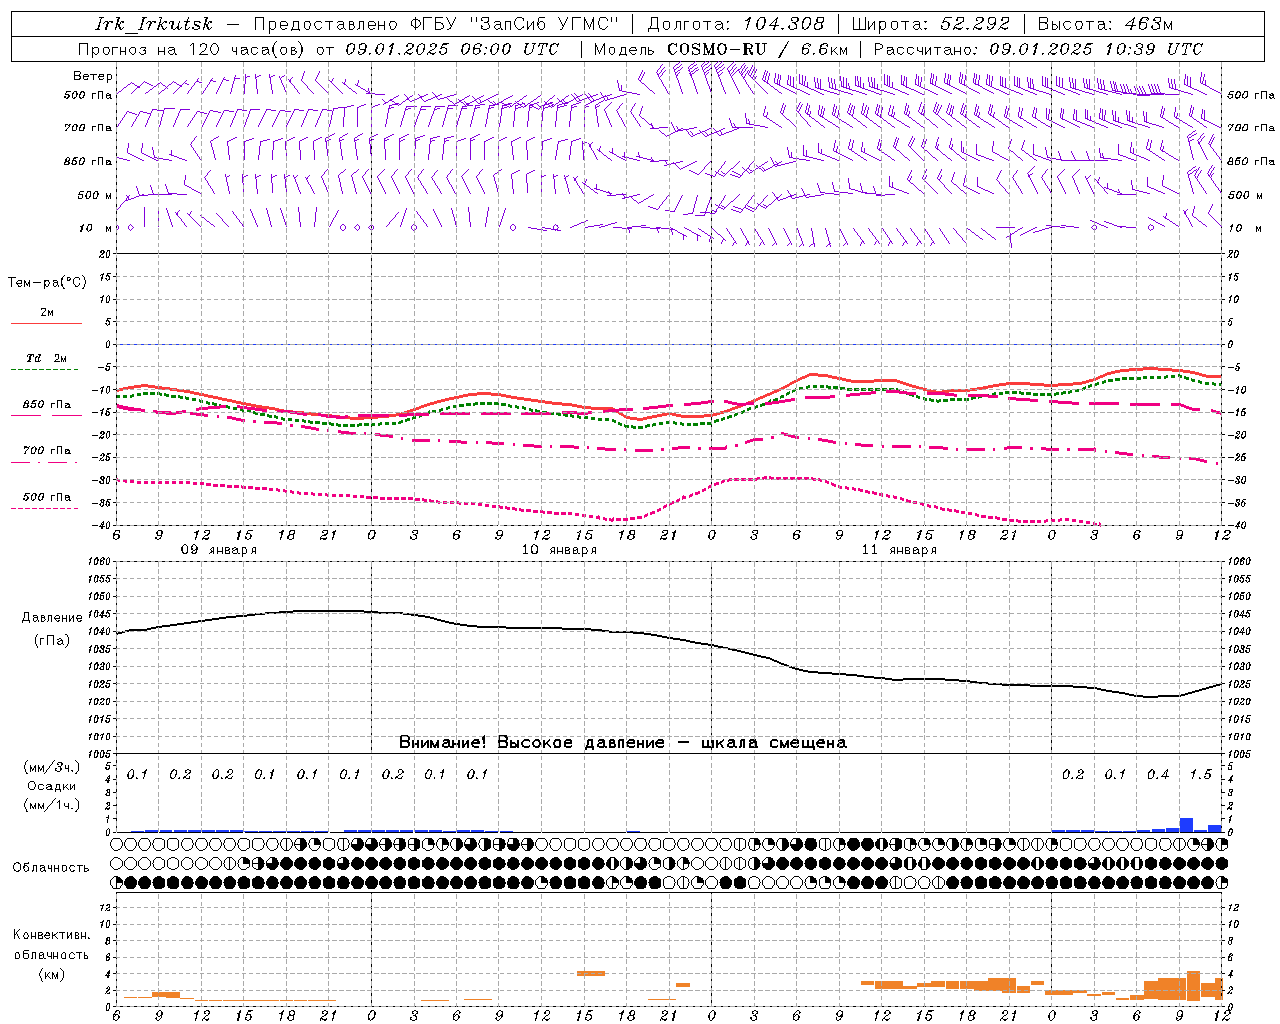Click the Тем-ра(°C) axis label

pos(47,283)
